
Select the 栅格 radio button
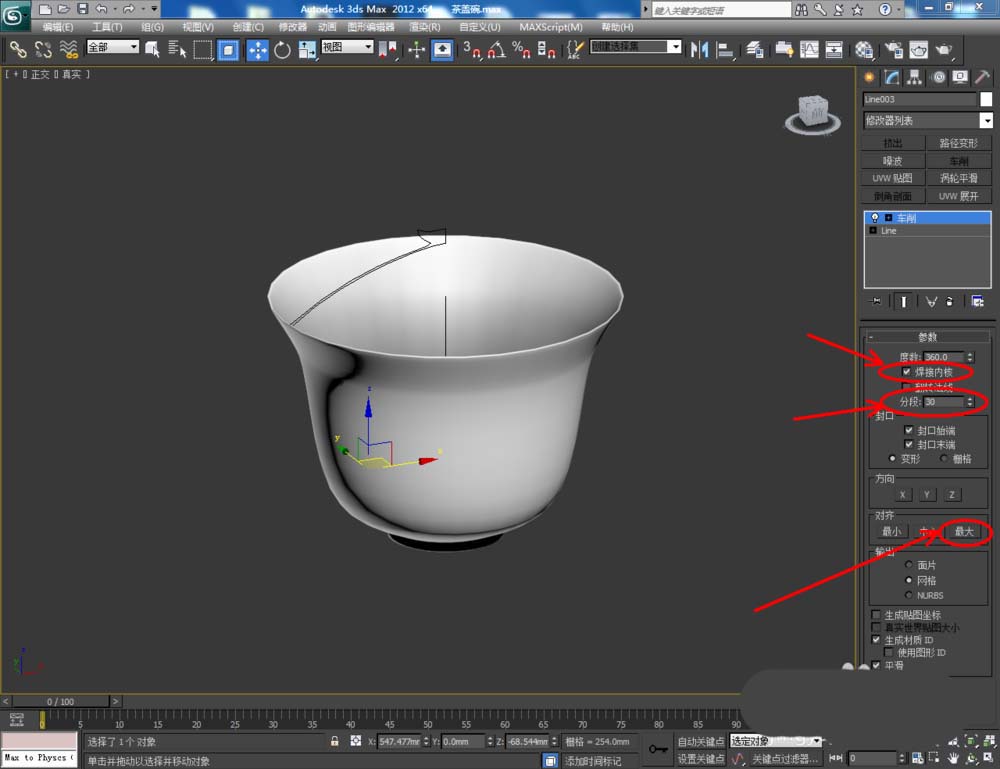click(x=943, y=458)
